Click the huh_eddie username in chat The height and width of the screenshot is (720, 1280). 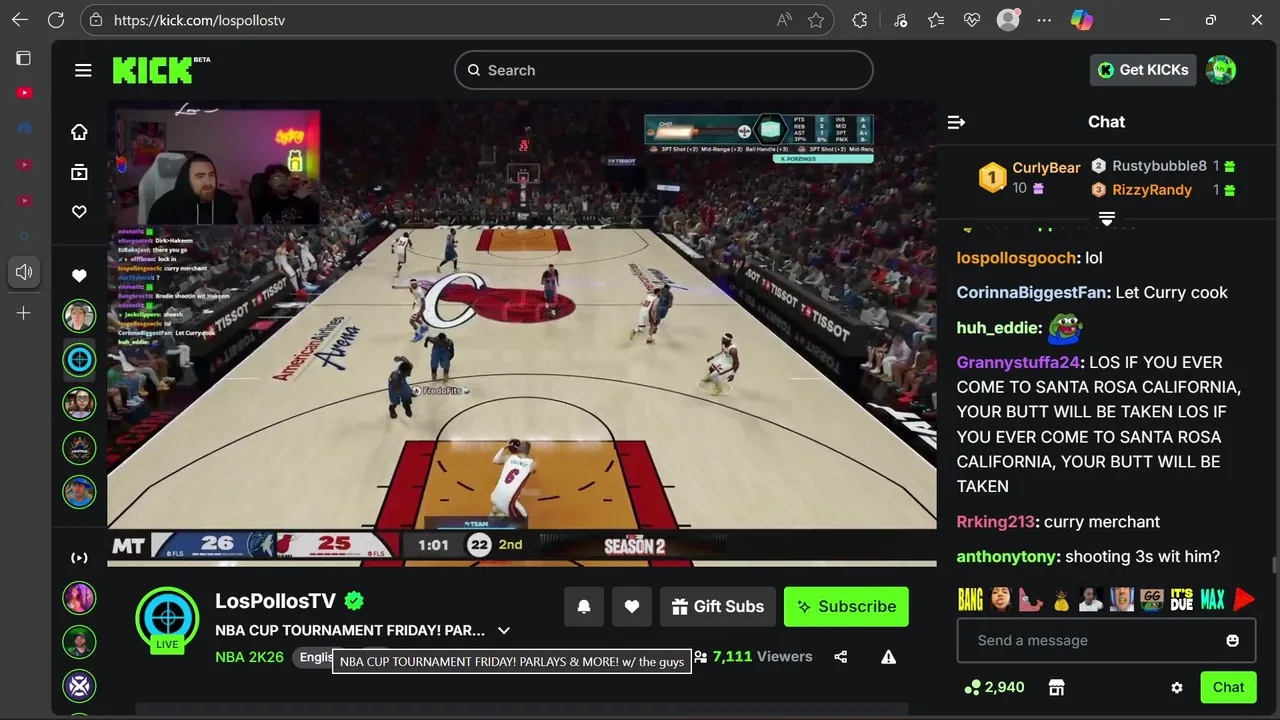(x=999, y=328)
